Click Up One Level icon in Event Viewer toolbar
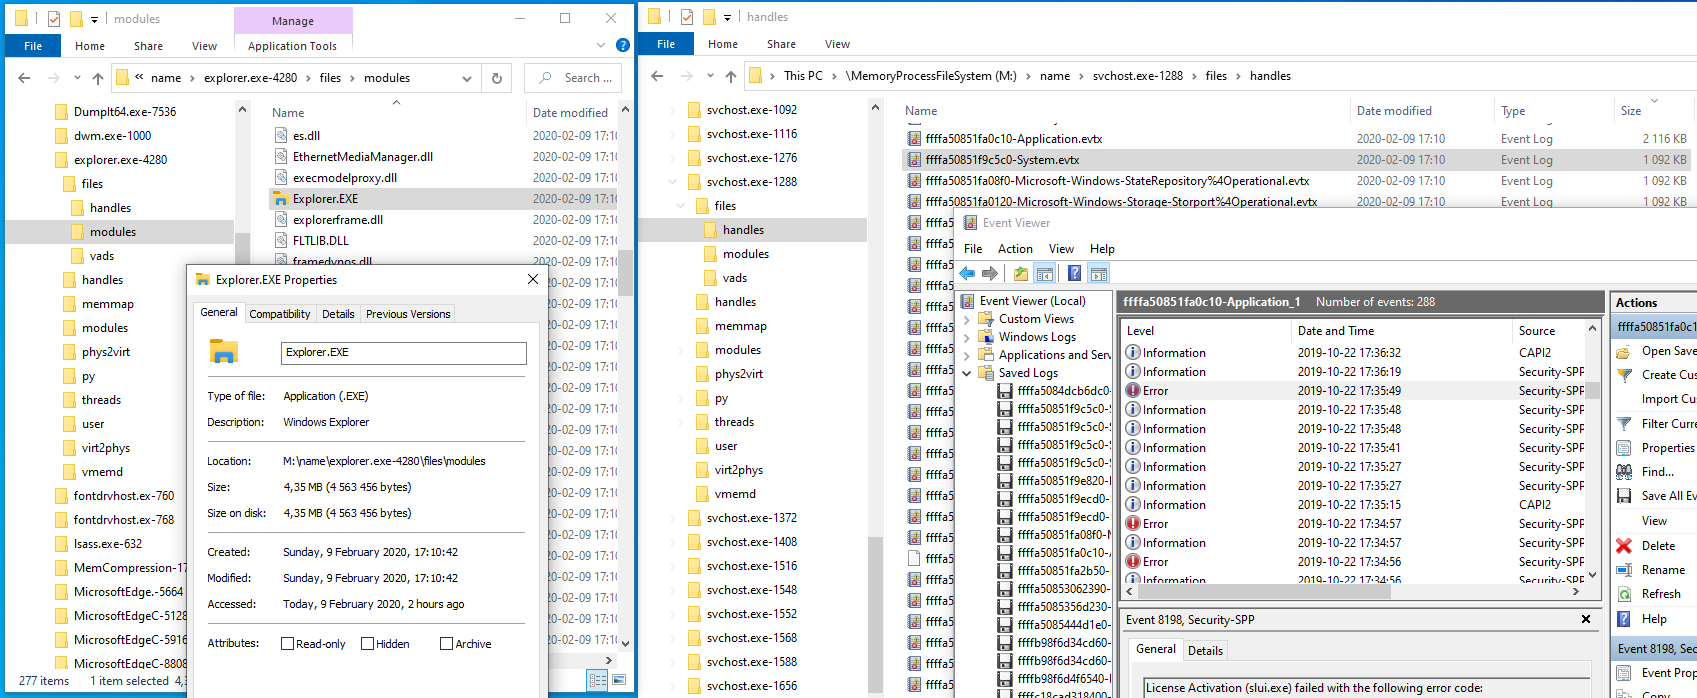Viewport: 1697px width, 698px height. coord(1021,273)
